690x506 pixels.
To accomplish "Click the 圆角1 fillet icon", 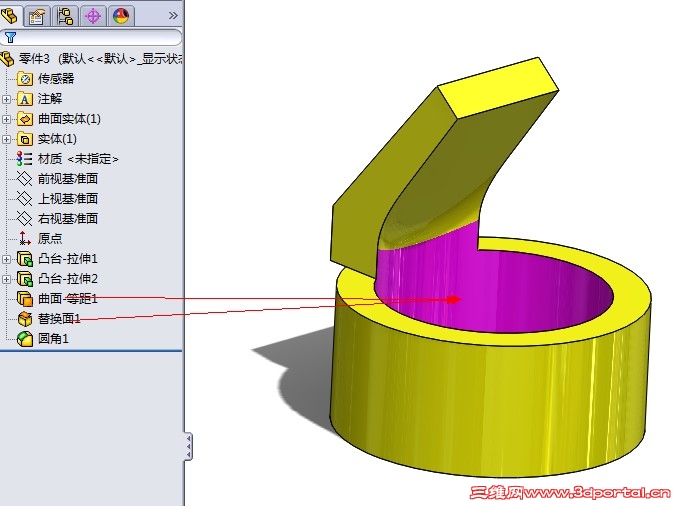I will click(25, 339).
